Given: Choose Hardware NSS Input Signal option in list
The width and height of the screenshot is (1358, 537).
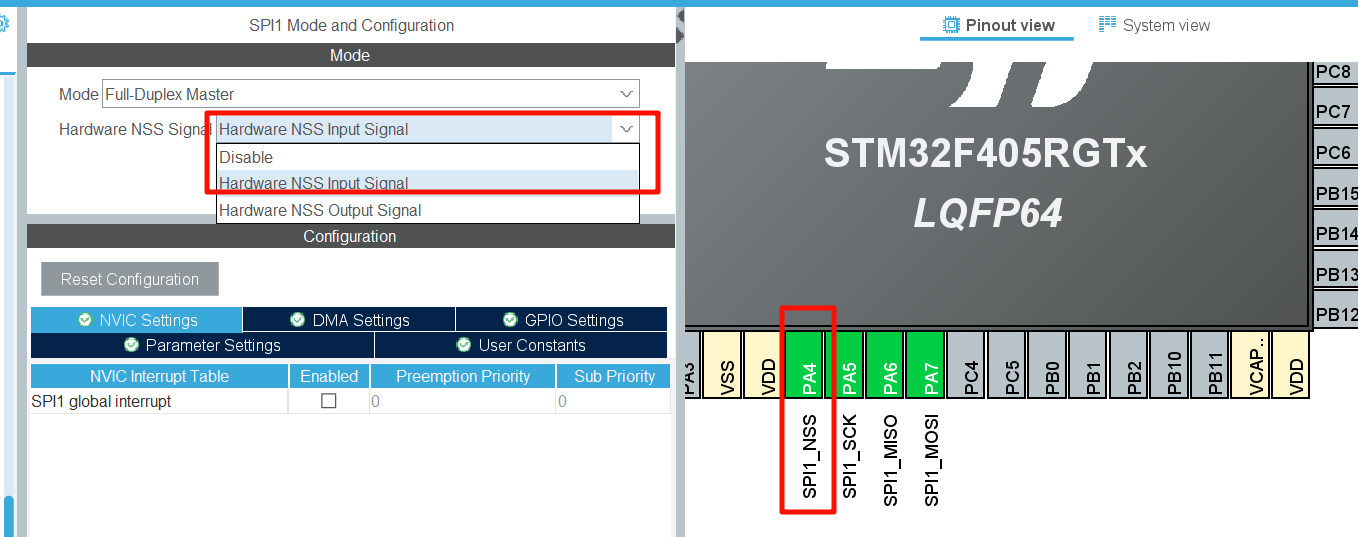Looking at the screenshot, I should tap(427, 183).
